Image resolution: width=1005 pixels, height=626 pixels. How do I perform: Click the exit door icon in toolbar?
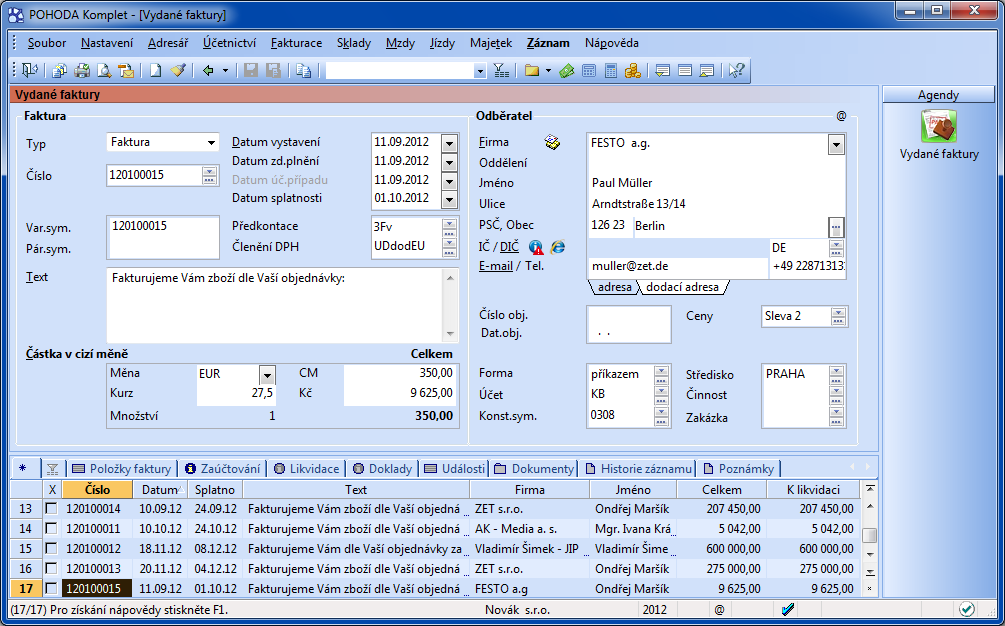point(30,70)
